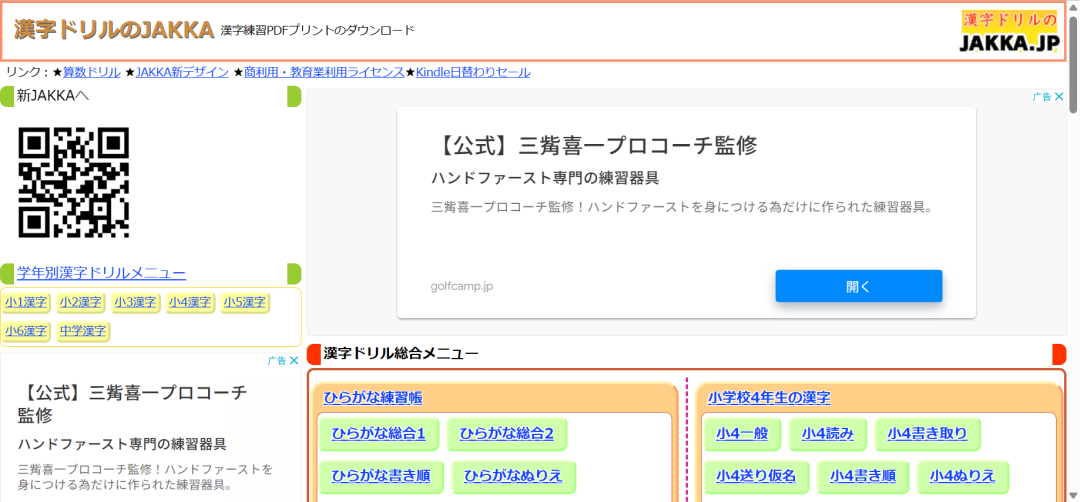Select 小4漢字 button

(x=190, y=302)
